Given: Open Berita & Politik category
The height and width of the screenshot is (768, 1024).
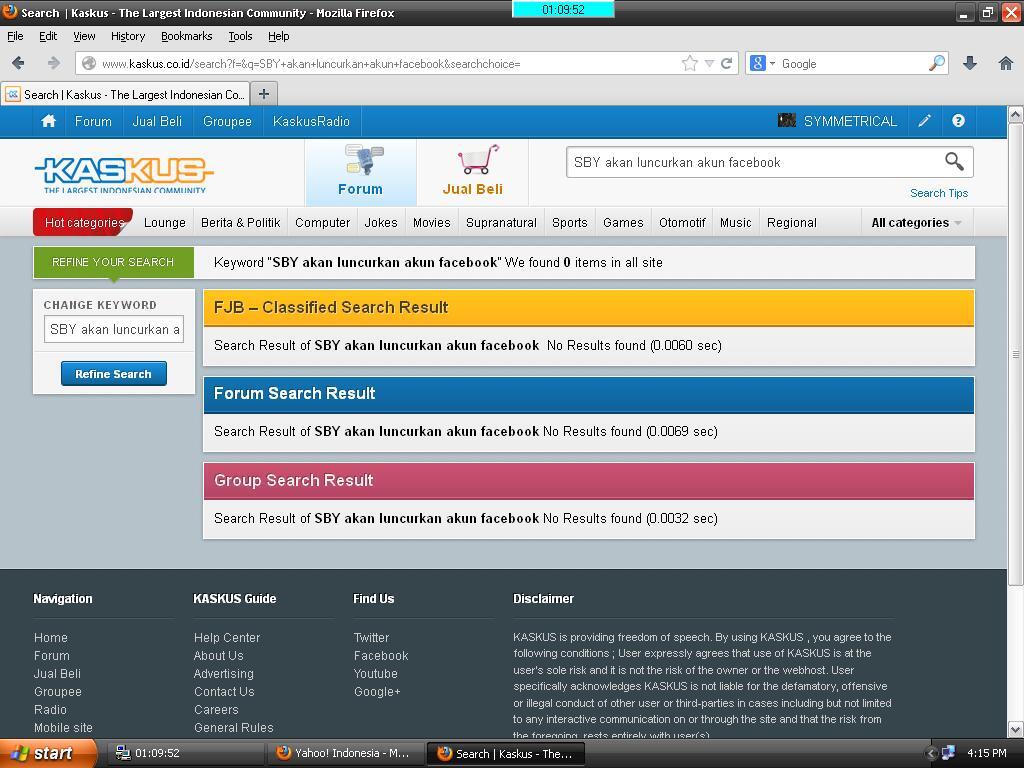Looking at the screenshot, I should (240, 222).
